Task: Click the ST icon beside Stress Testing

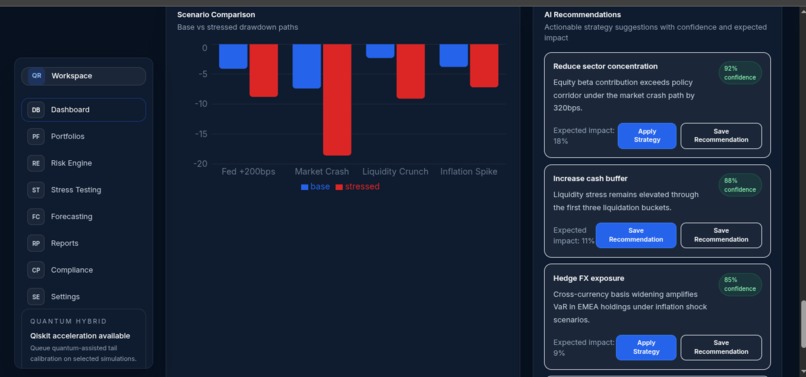Action: 36,190
